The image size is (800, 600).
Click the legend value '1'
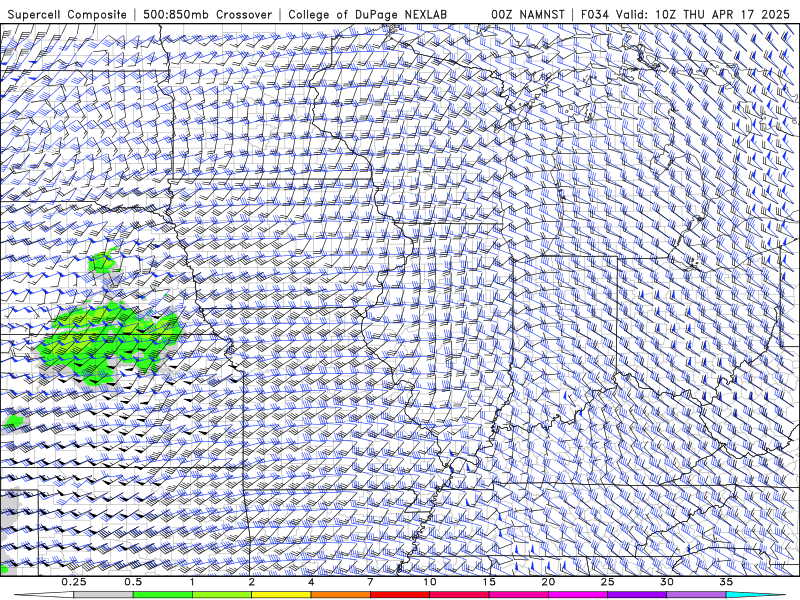click(x=192, y=582)
